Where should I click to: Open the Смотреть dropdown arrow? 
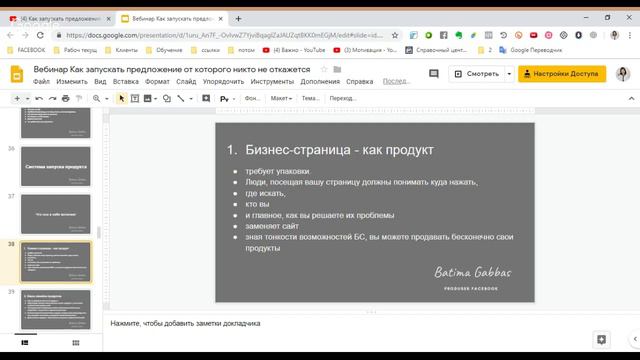(509, 74)
